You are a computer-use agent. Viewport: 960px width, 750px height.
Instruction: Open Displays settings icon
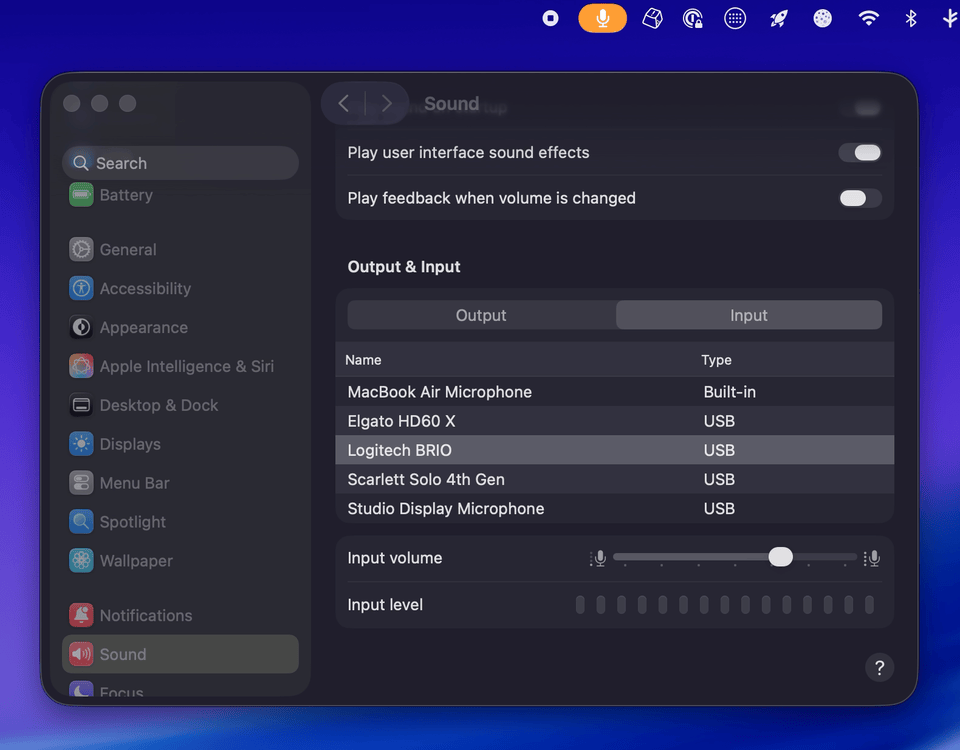pyautogui.click(x=81, y=444)
